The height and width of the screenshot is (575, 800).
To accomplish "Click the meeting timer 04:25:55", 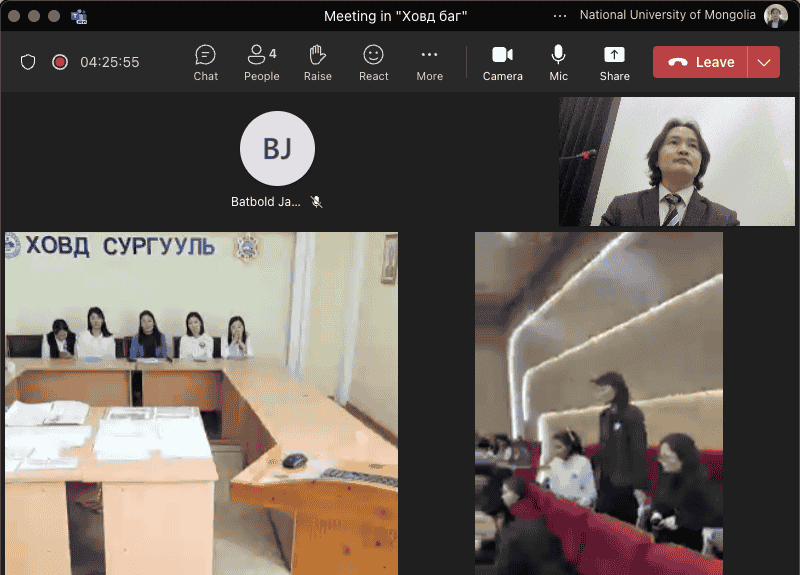I will (110, 62).
